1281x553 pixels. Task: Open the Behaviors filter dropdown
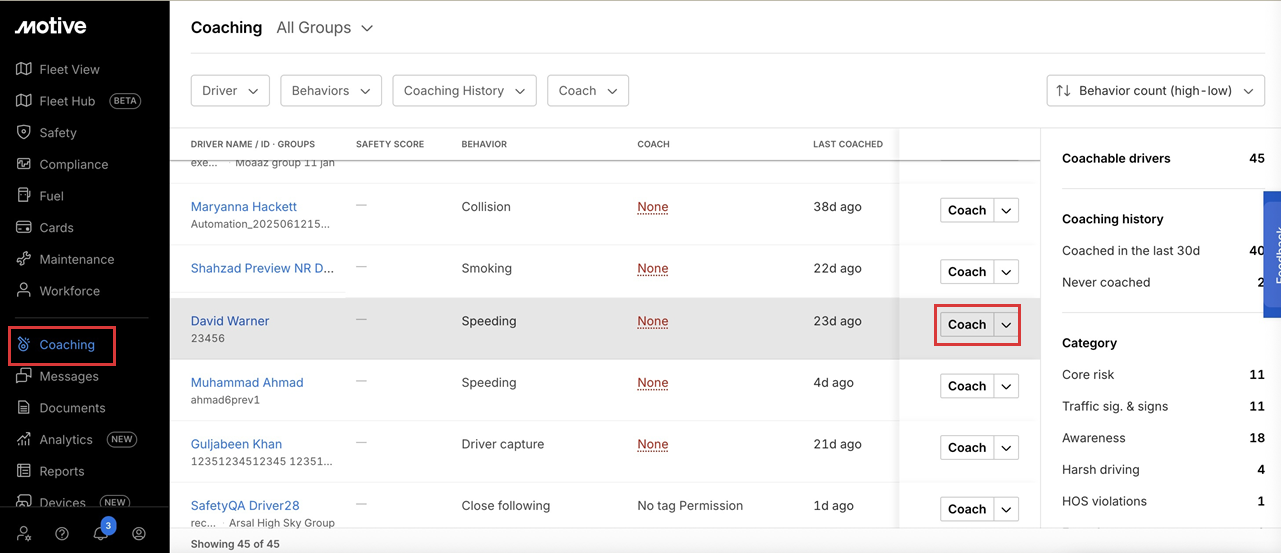pos(330,91)
